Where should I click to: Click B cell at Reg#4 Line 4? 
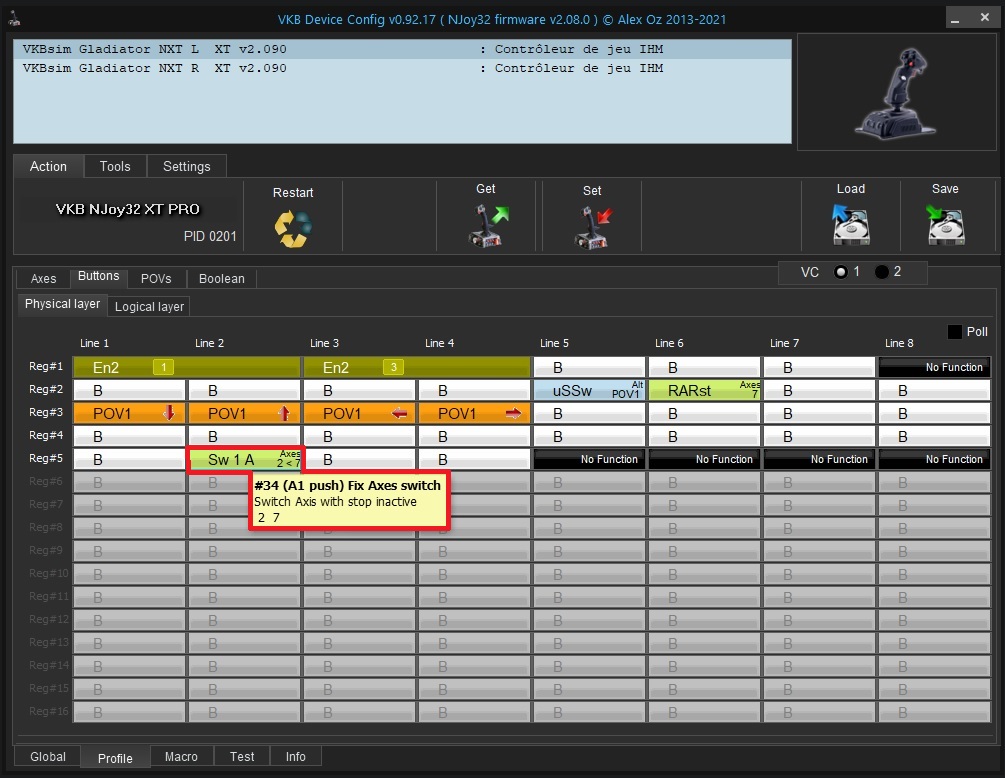474,436
